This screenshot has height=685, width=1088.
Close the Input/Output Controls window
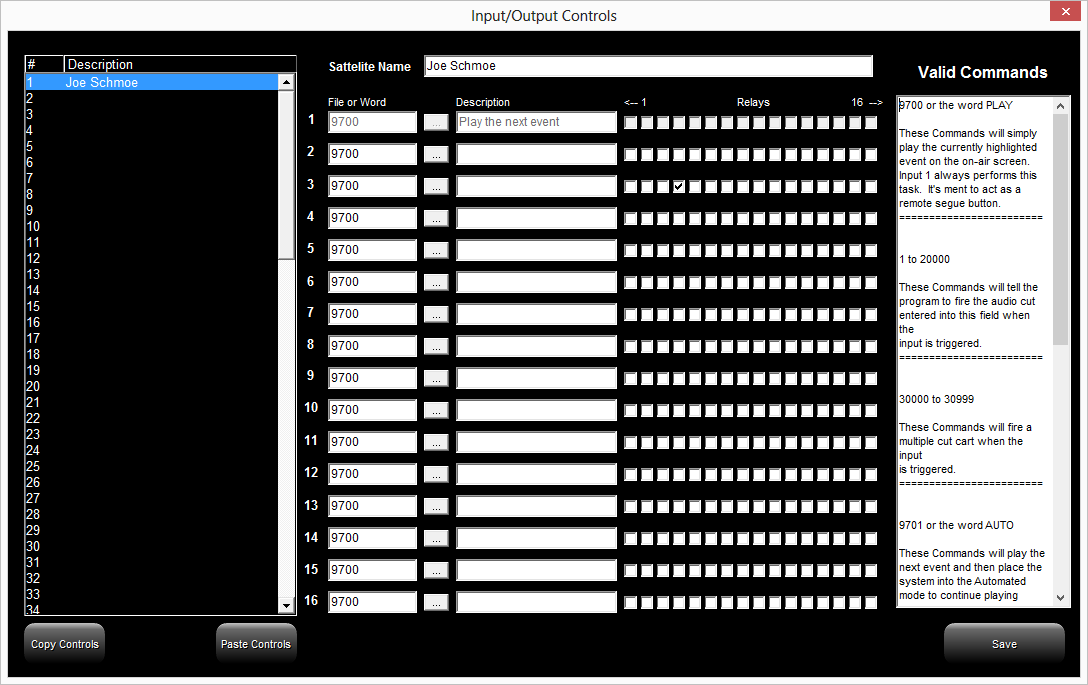(x=1065, y=11)
